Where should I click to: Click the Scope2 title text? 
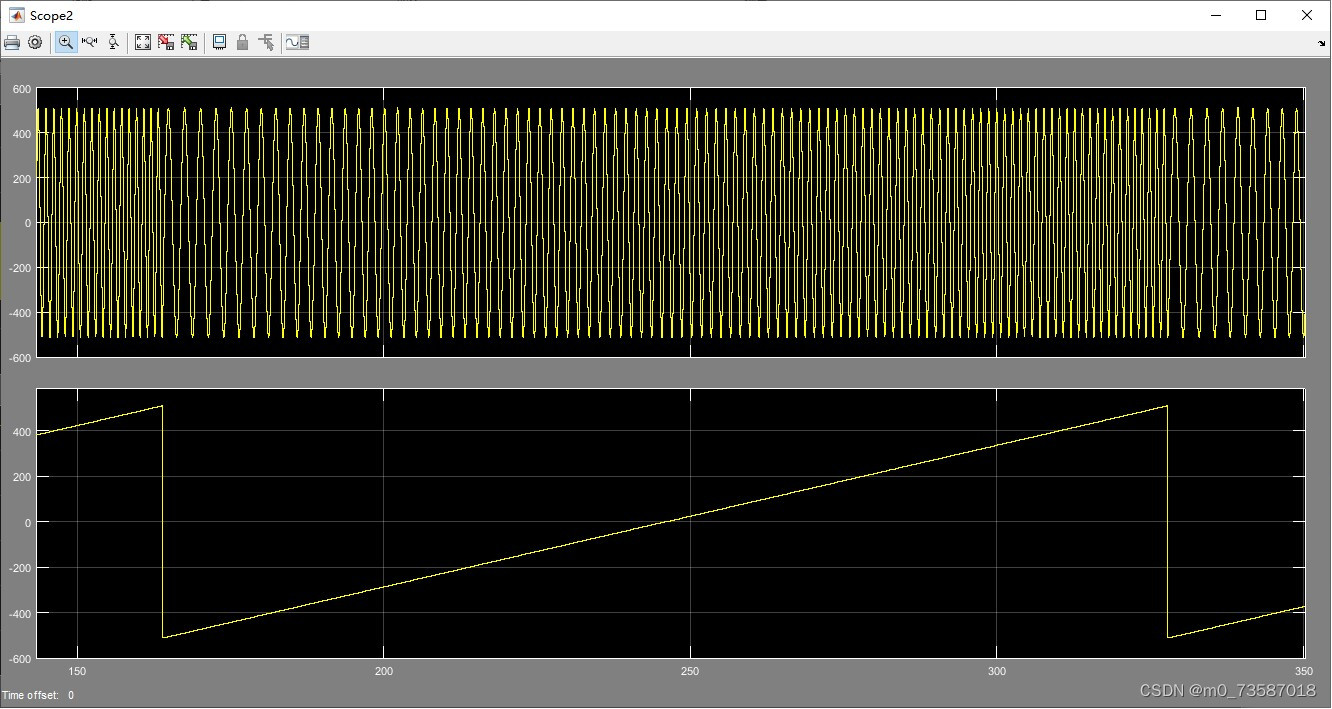click(x=53, y=15)
